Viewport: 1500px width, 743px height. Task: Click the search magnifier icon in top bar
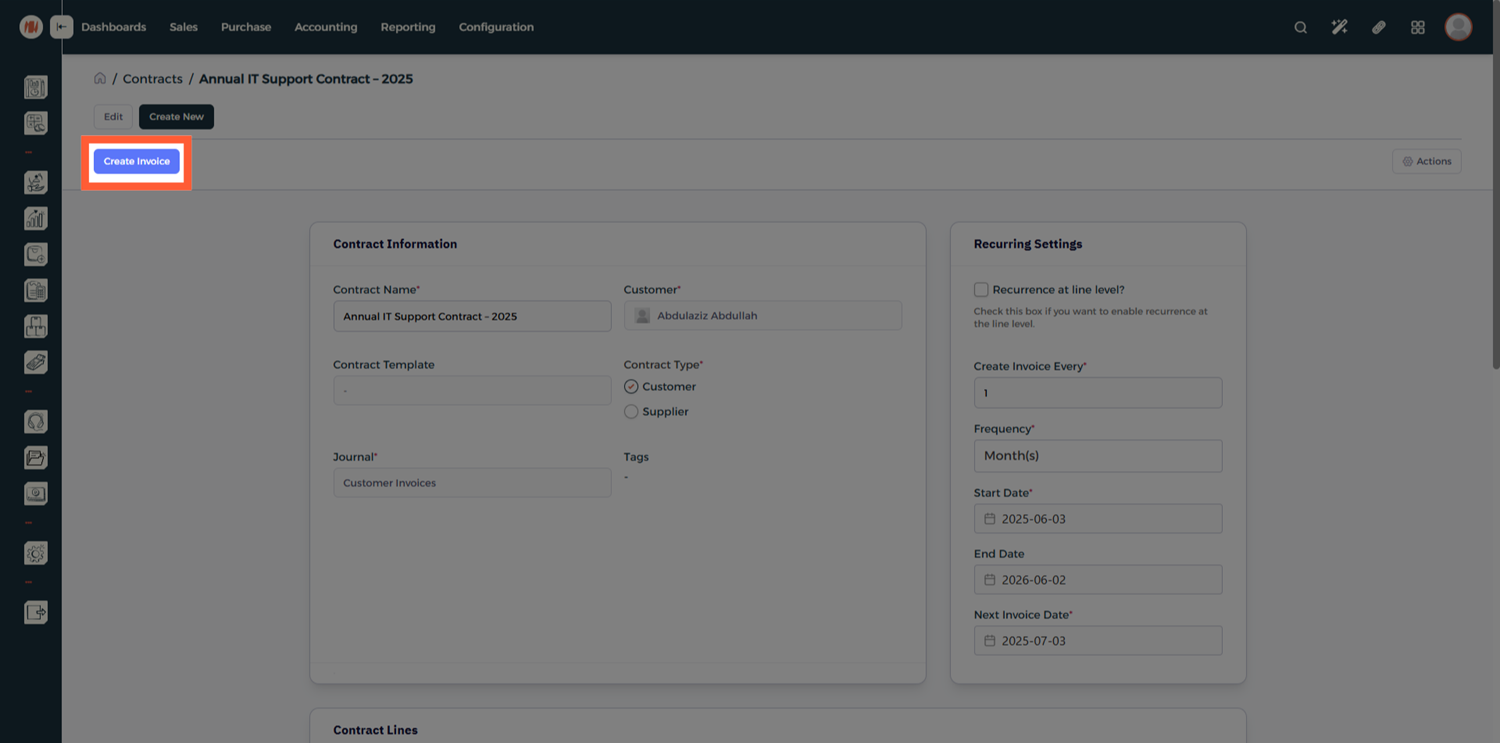1300,27
